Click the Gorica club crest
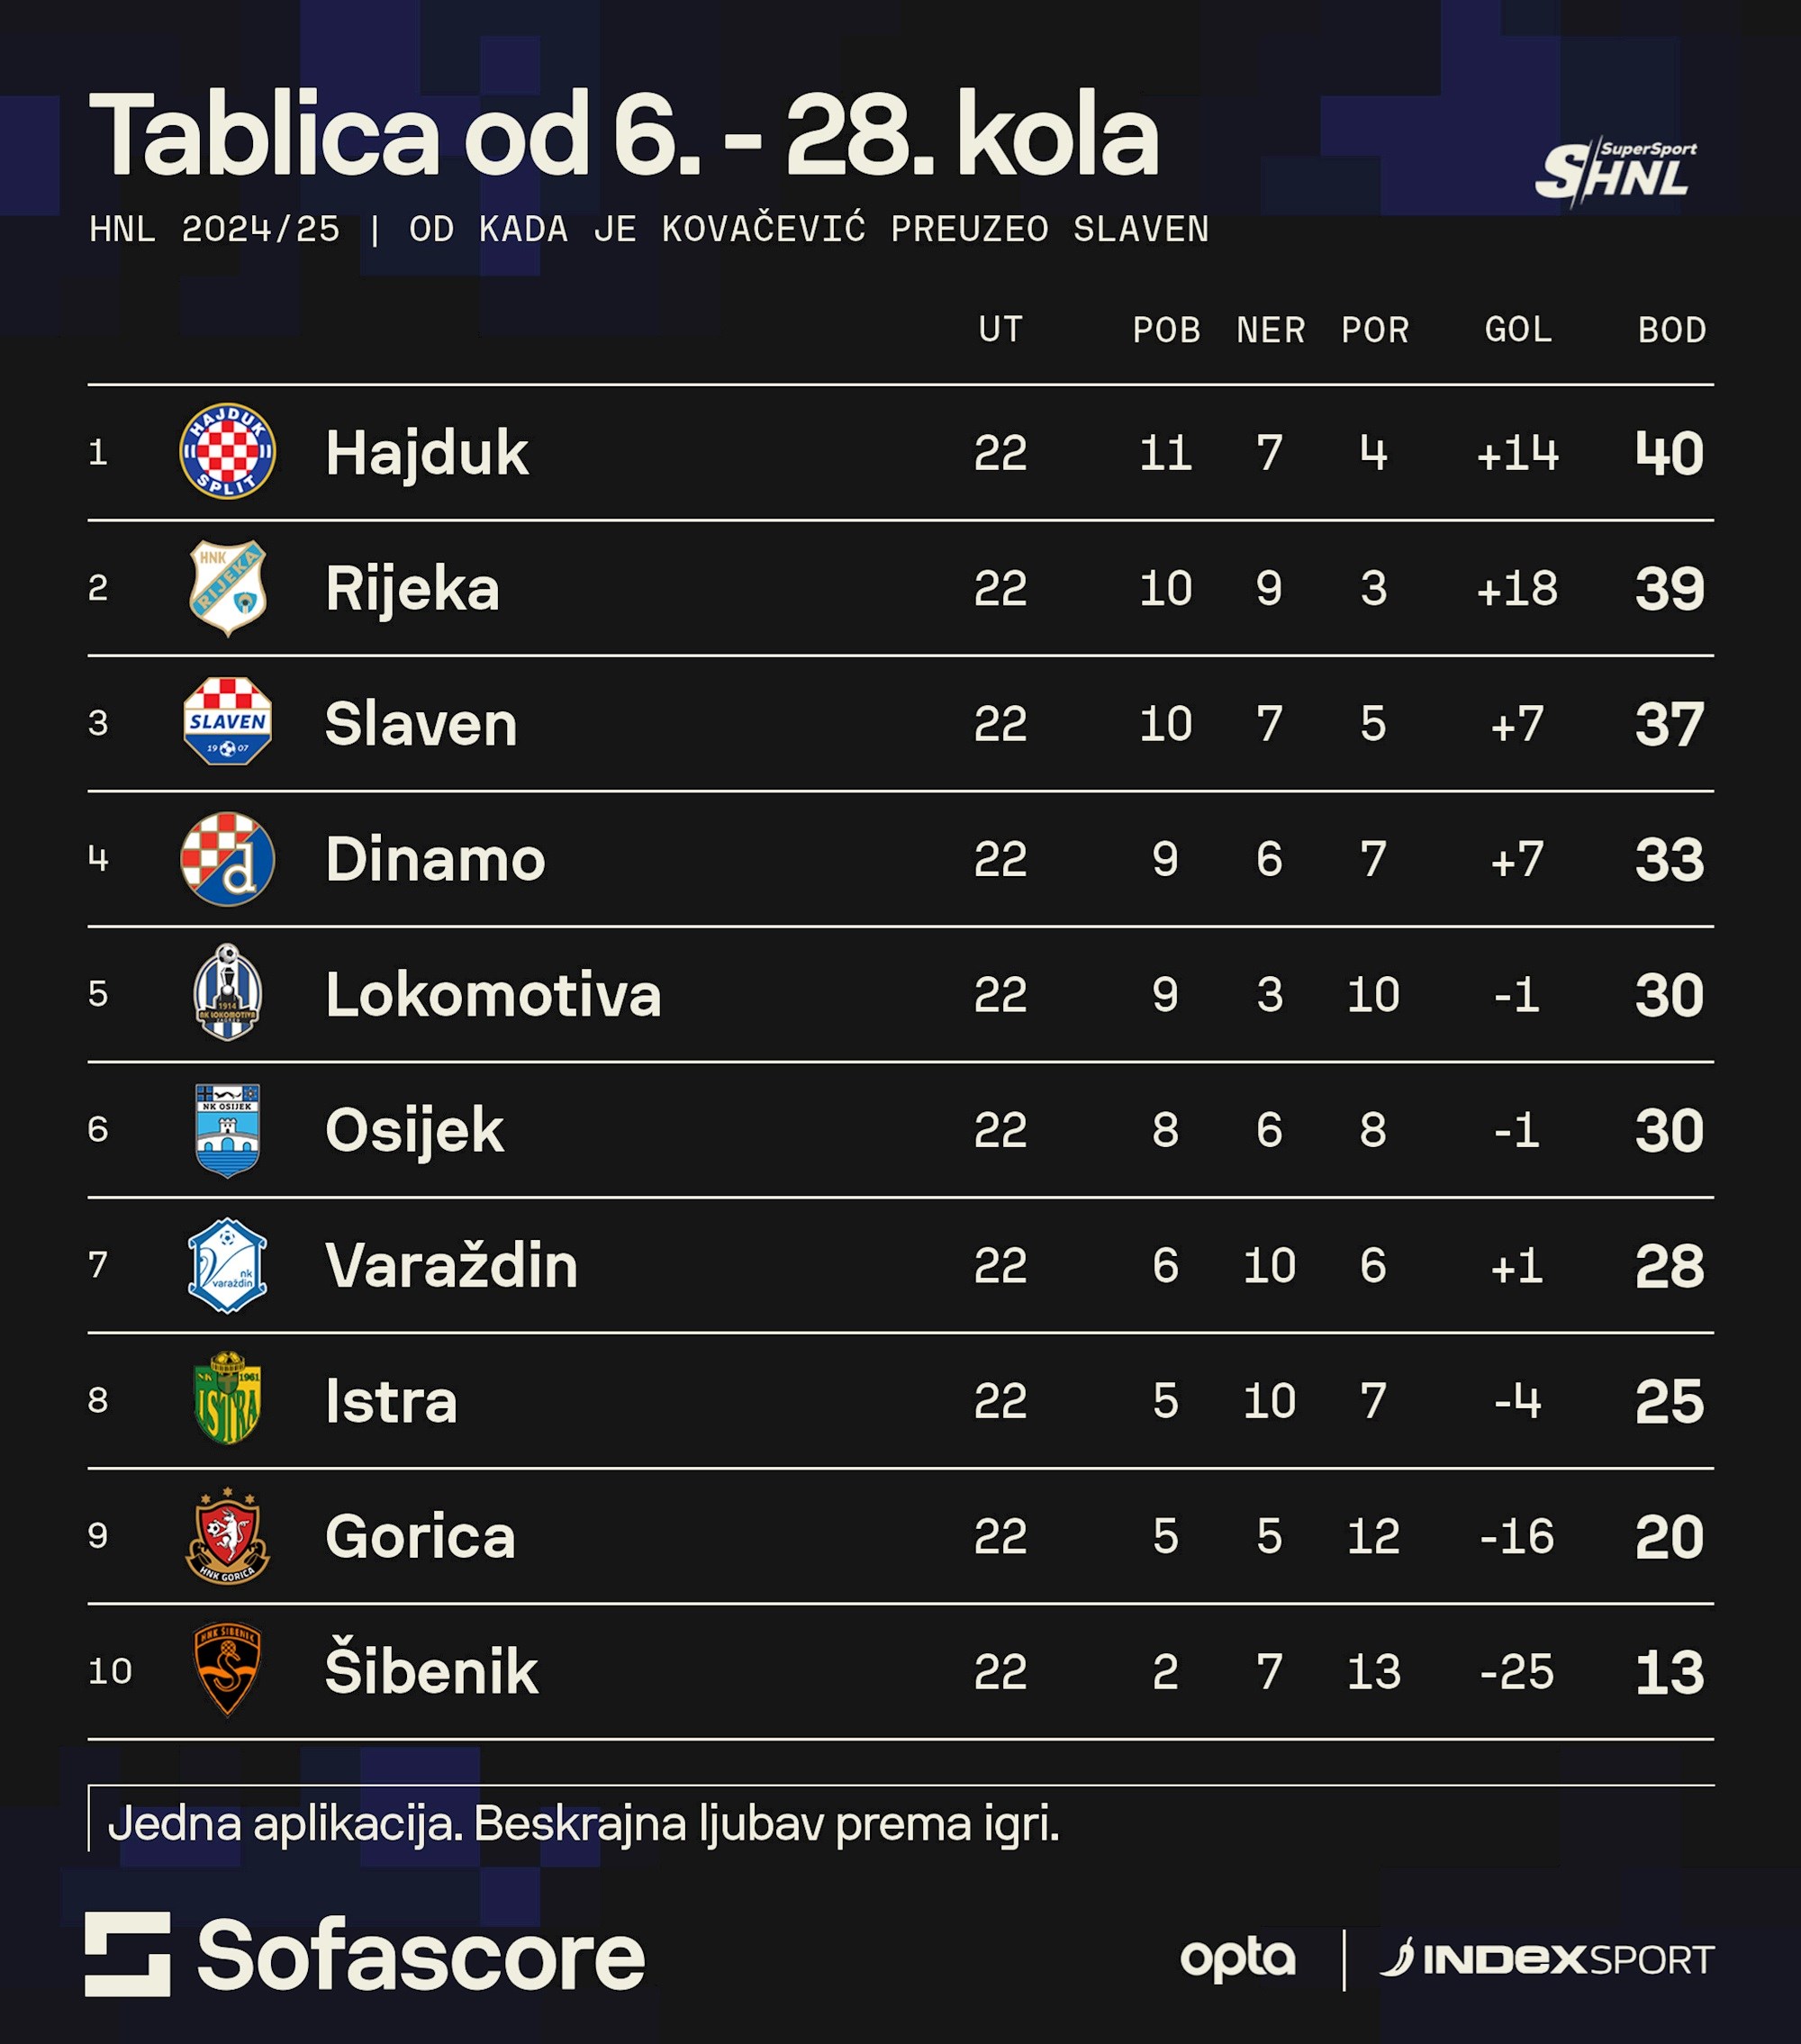Viewport: 1801px width, 2044px height. click(228, 1536)
